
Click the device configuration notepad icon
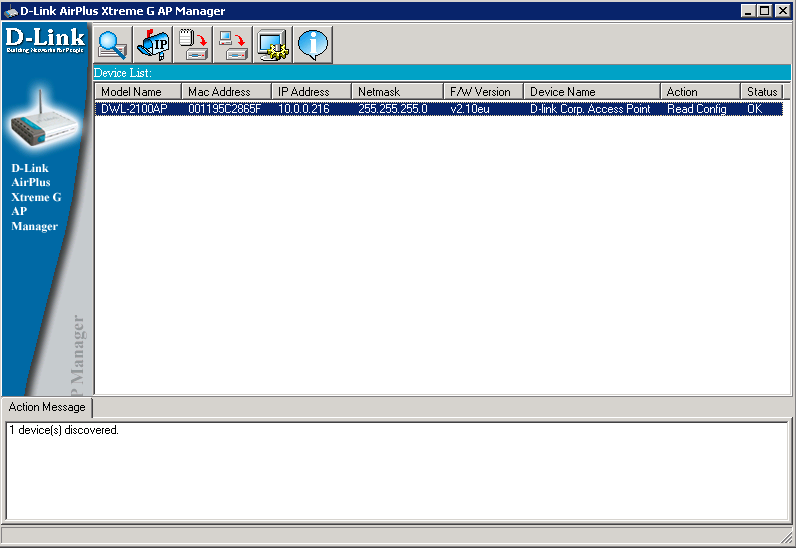tap(193, 45)
